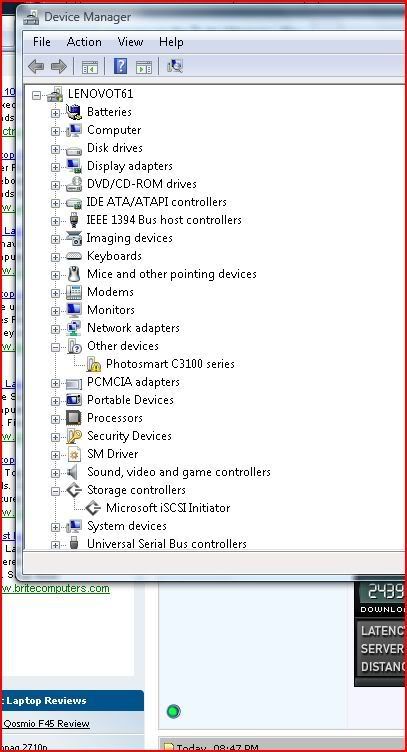Click the Portable Devices icon
407x752 pixels.
[74, 400]
